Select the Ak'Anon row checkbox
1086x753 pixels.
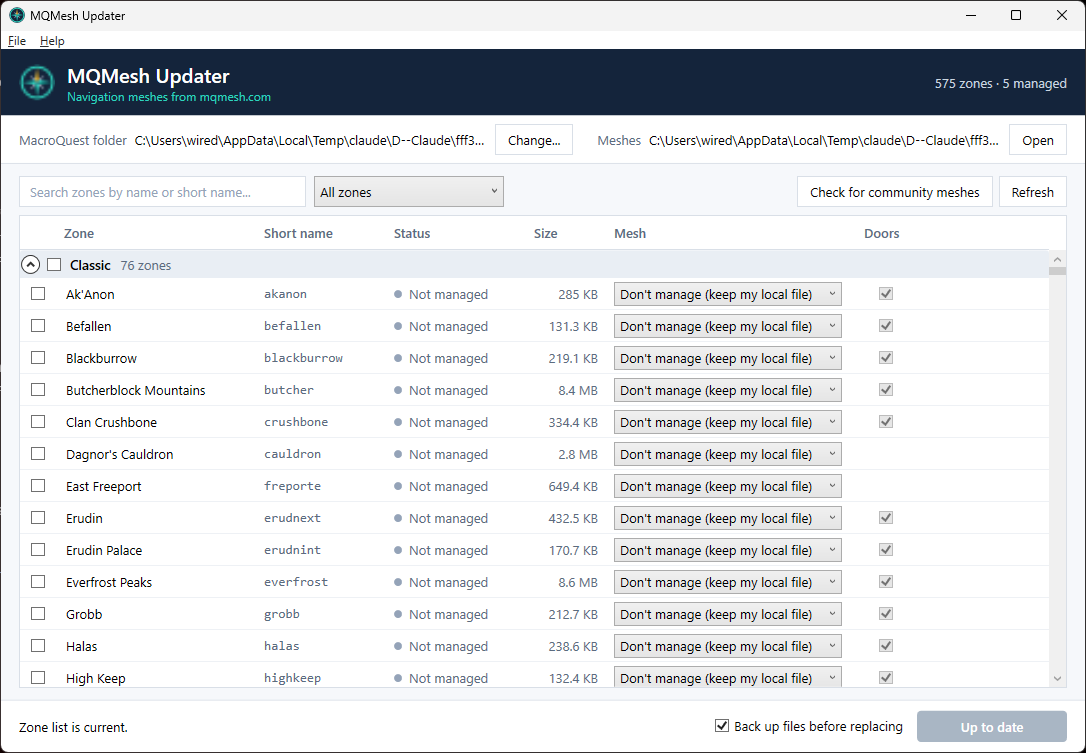38,294
